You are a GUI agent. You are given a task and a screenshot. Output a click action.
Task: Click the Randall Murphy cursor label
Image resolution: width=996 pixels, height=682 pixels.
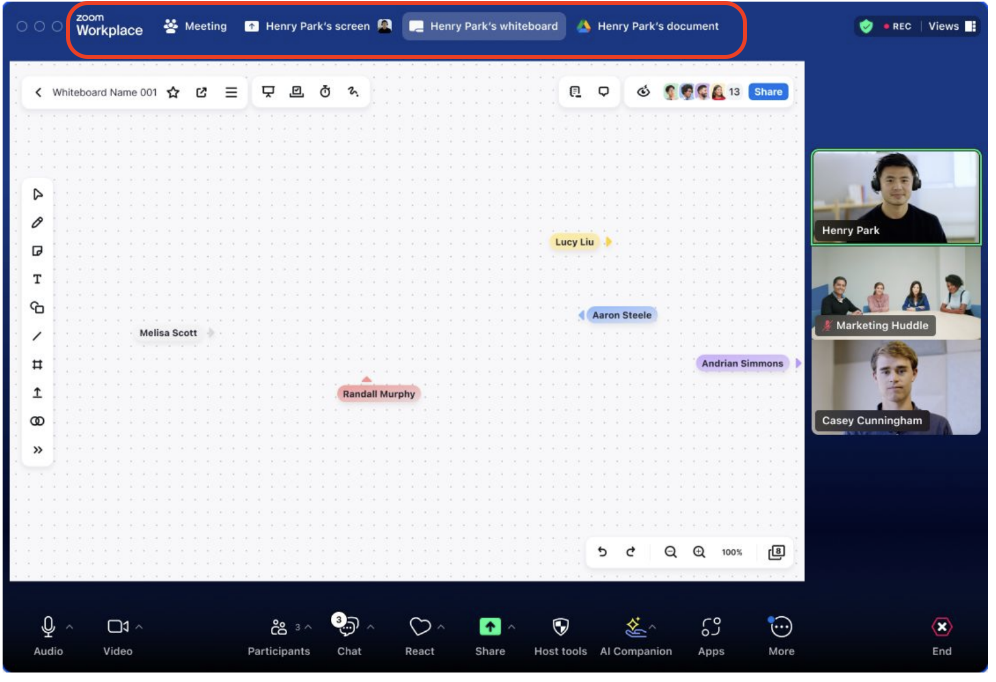379,394
